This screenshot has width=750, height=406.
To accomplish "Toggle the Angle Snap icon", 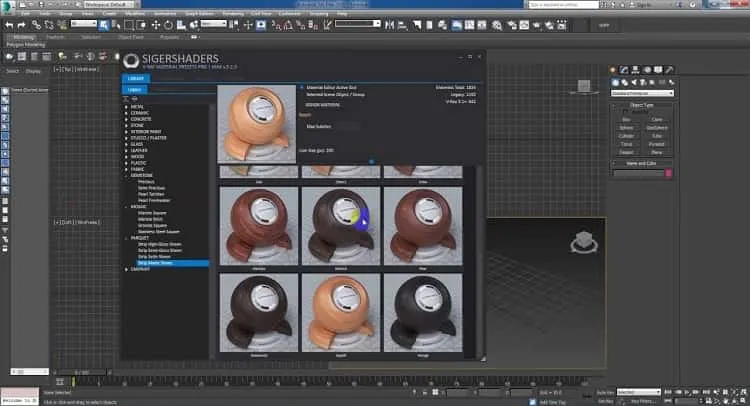I will (288, 25).
